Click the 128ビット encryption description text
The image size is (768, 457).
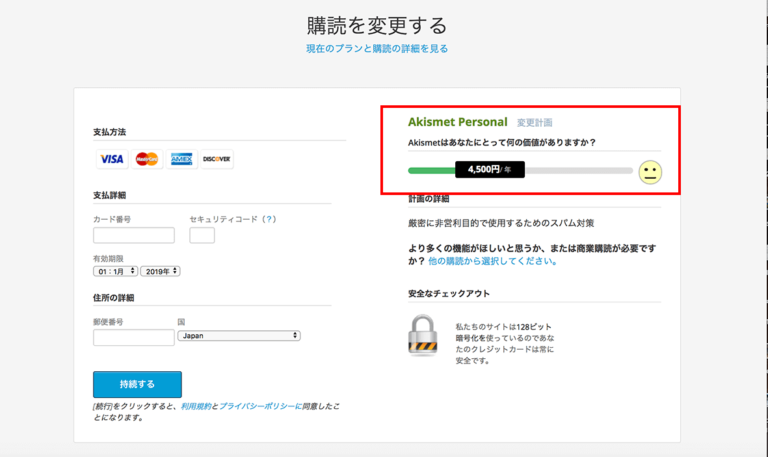tap(504, 343)
